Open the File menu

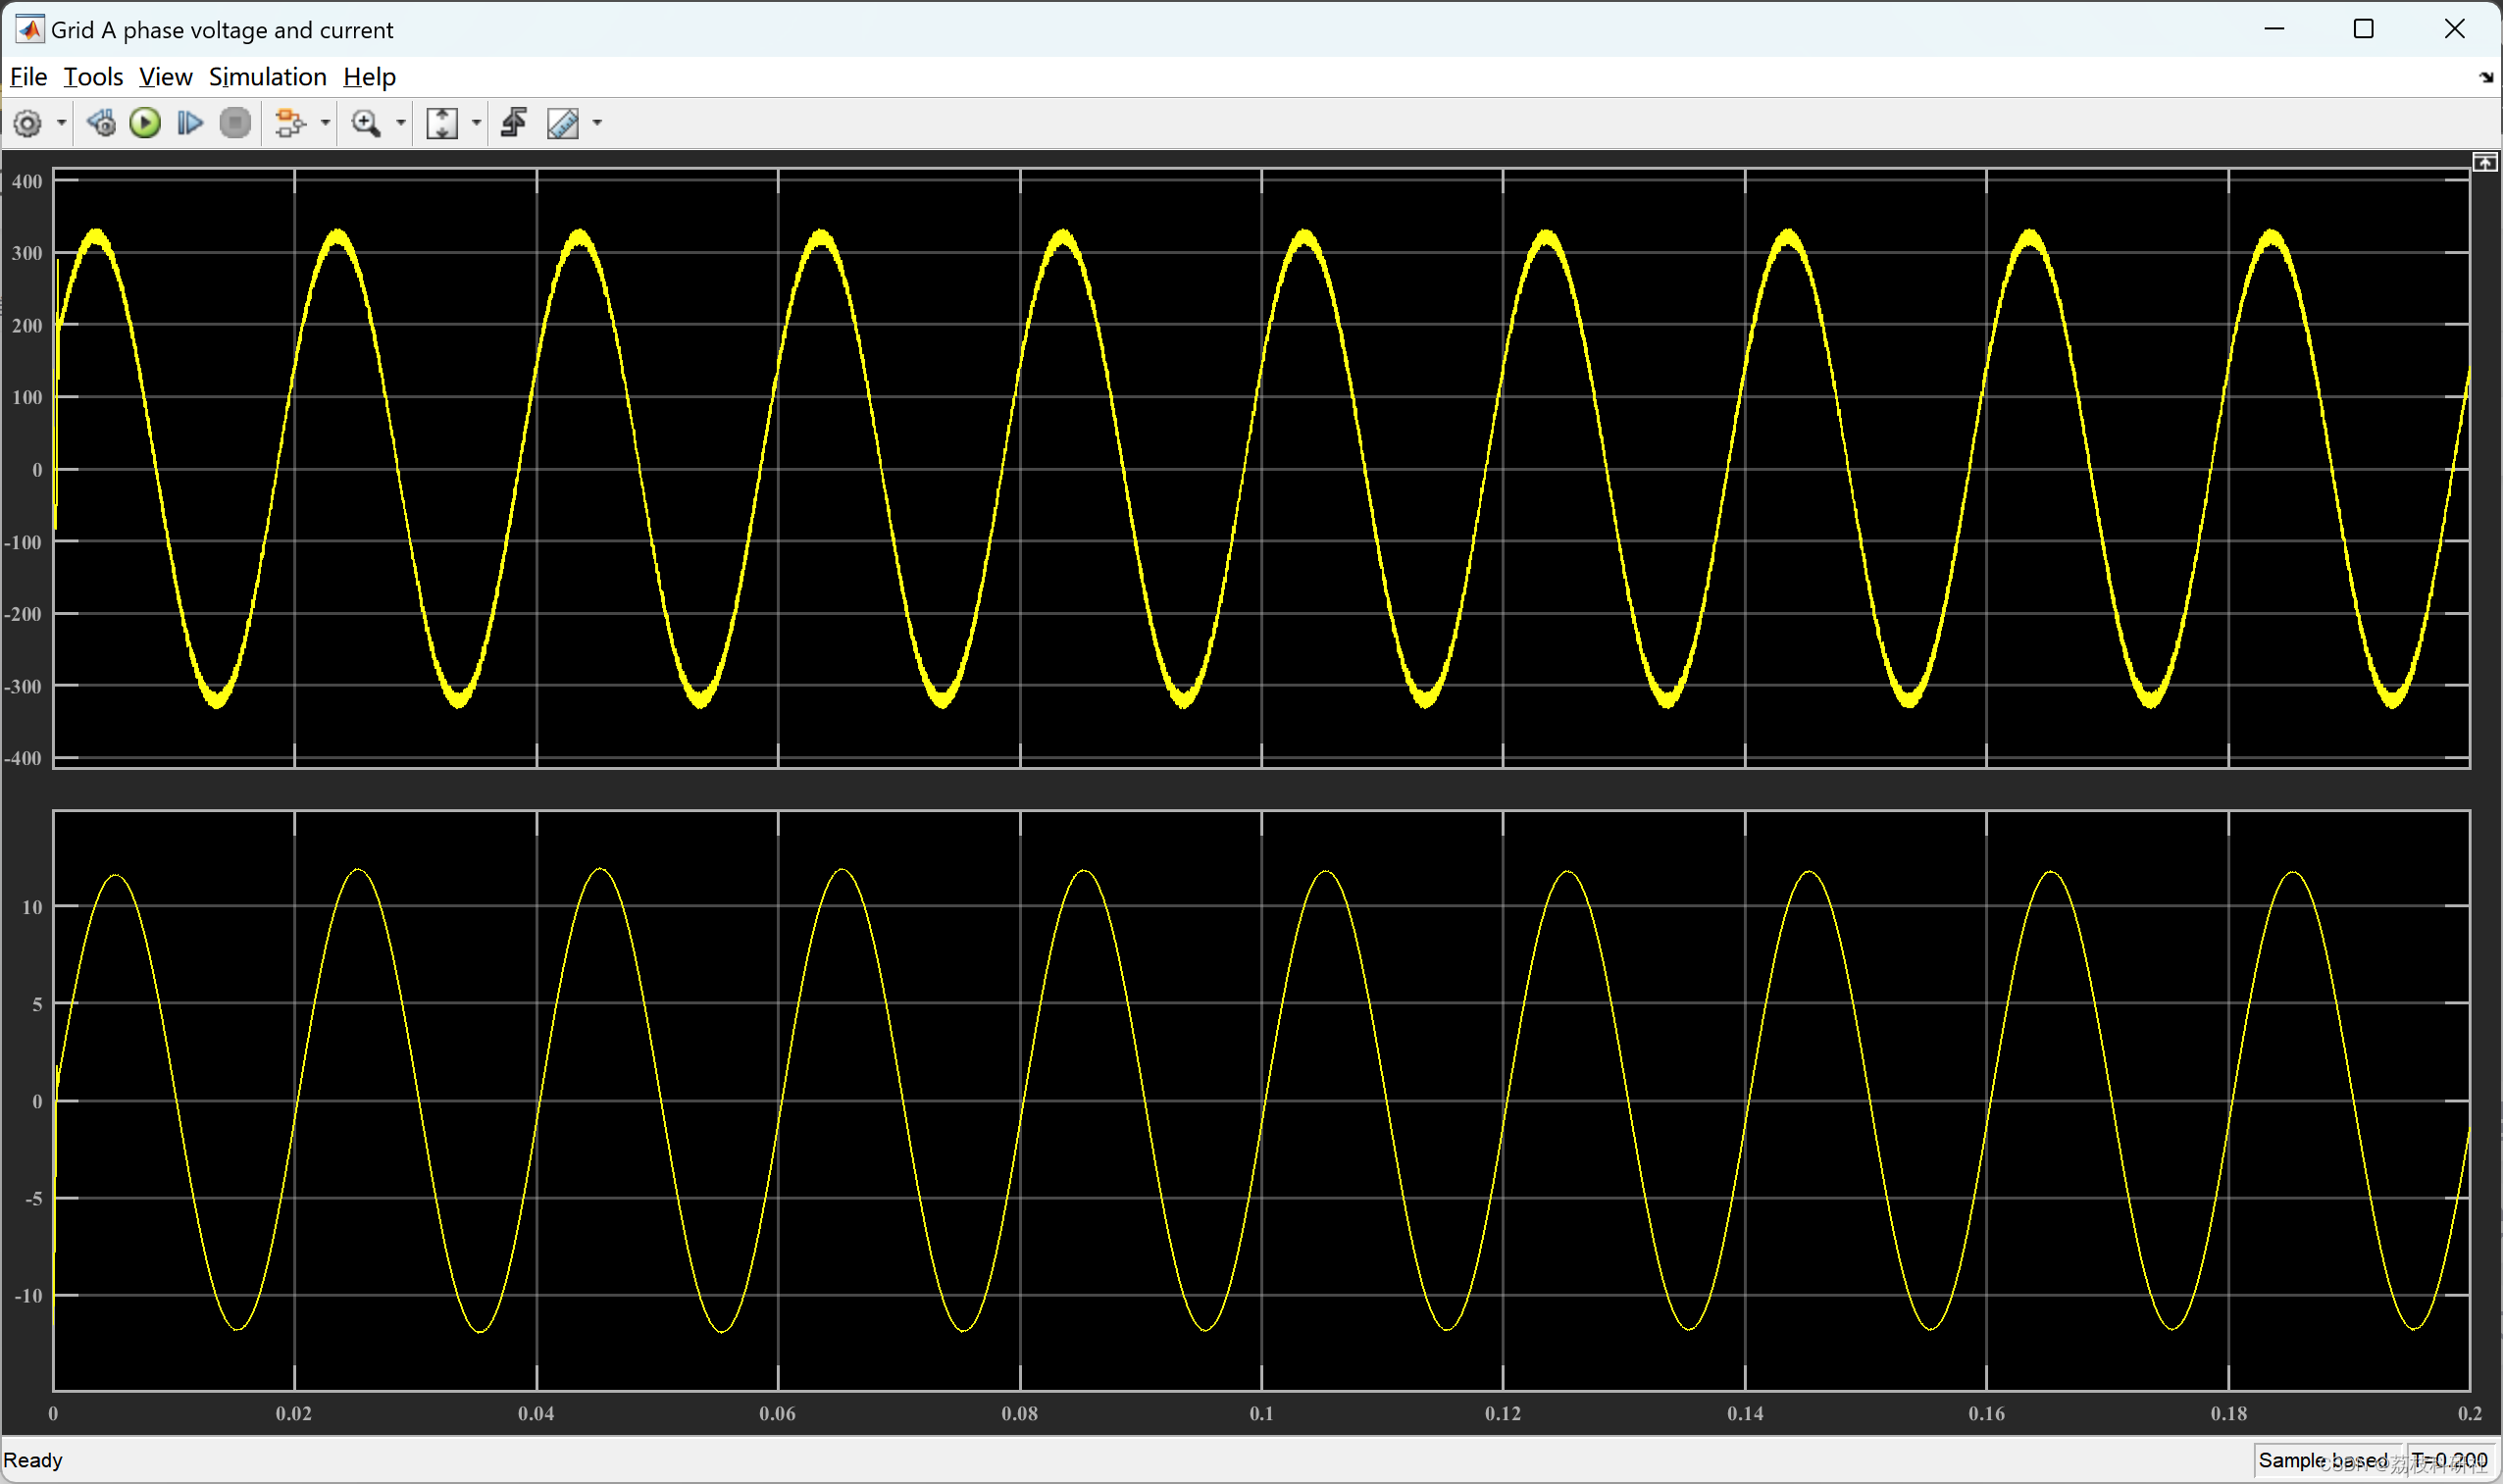point(28,77)
